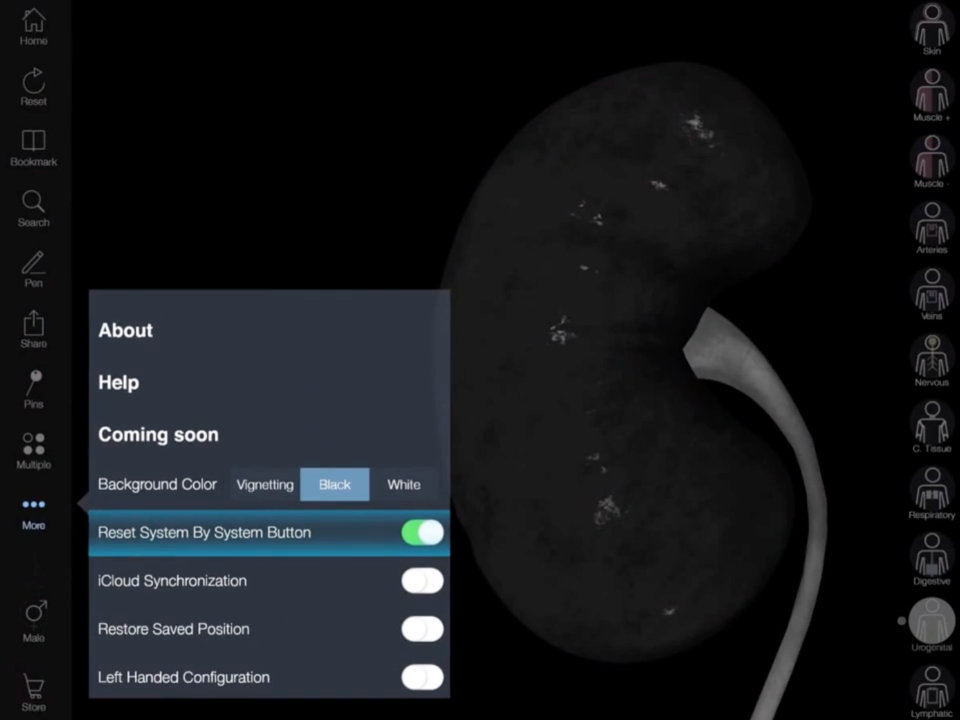This screenshot has height=720, width=960.
Task: Open the Pins tool
Action: (x=33, y=388)
